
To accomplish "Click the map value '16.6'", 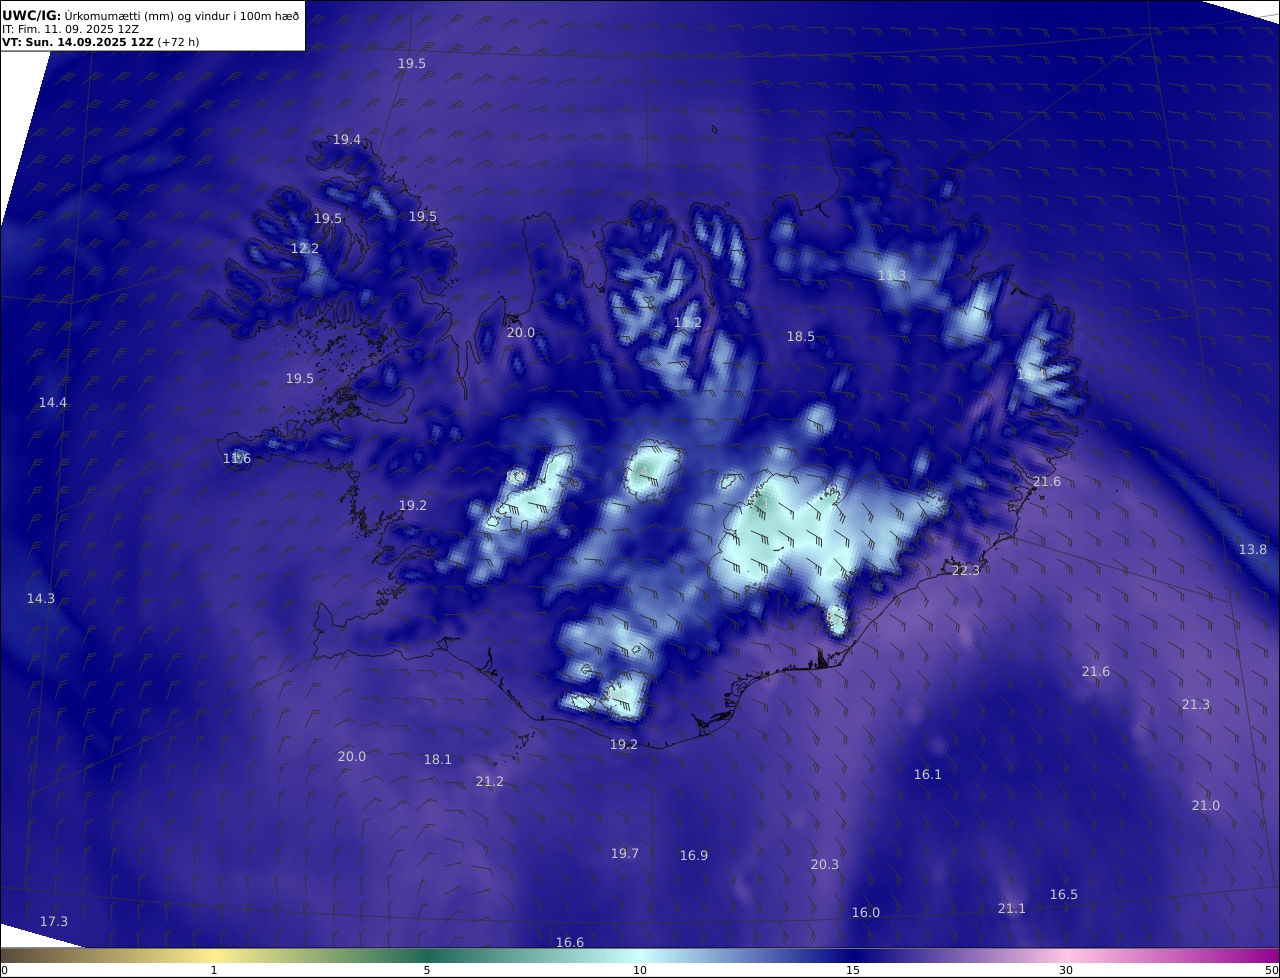I will coord(570,943).
